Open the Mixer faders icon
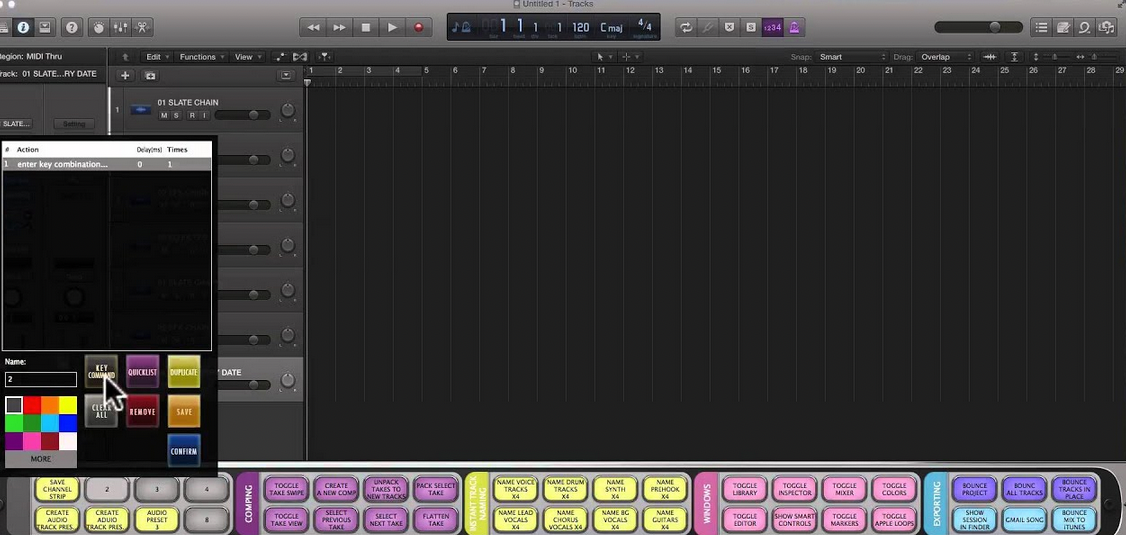This screenshot has width=1126, height=535. point(121,27)
